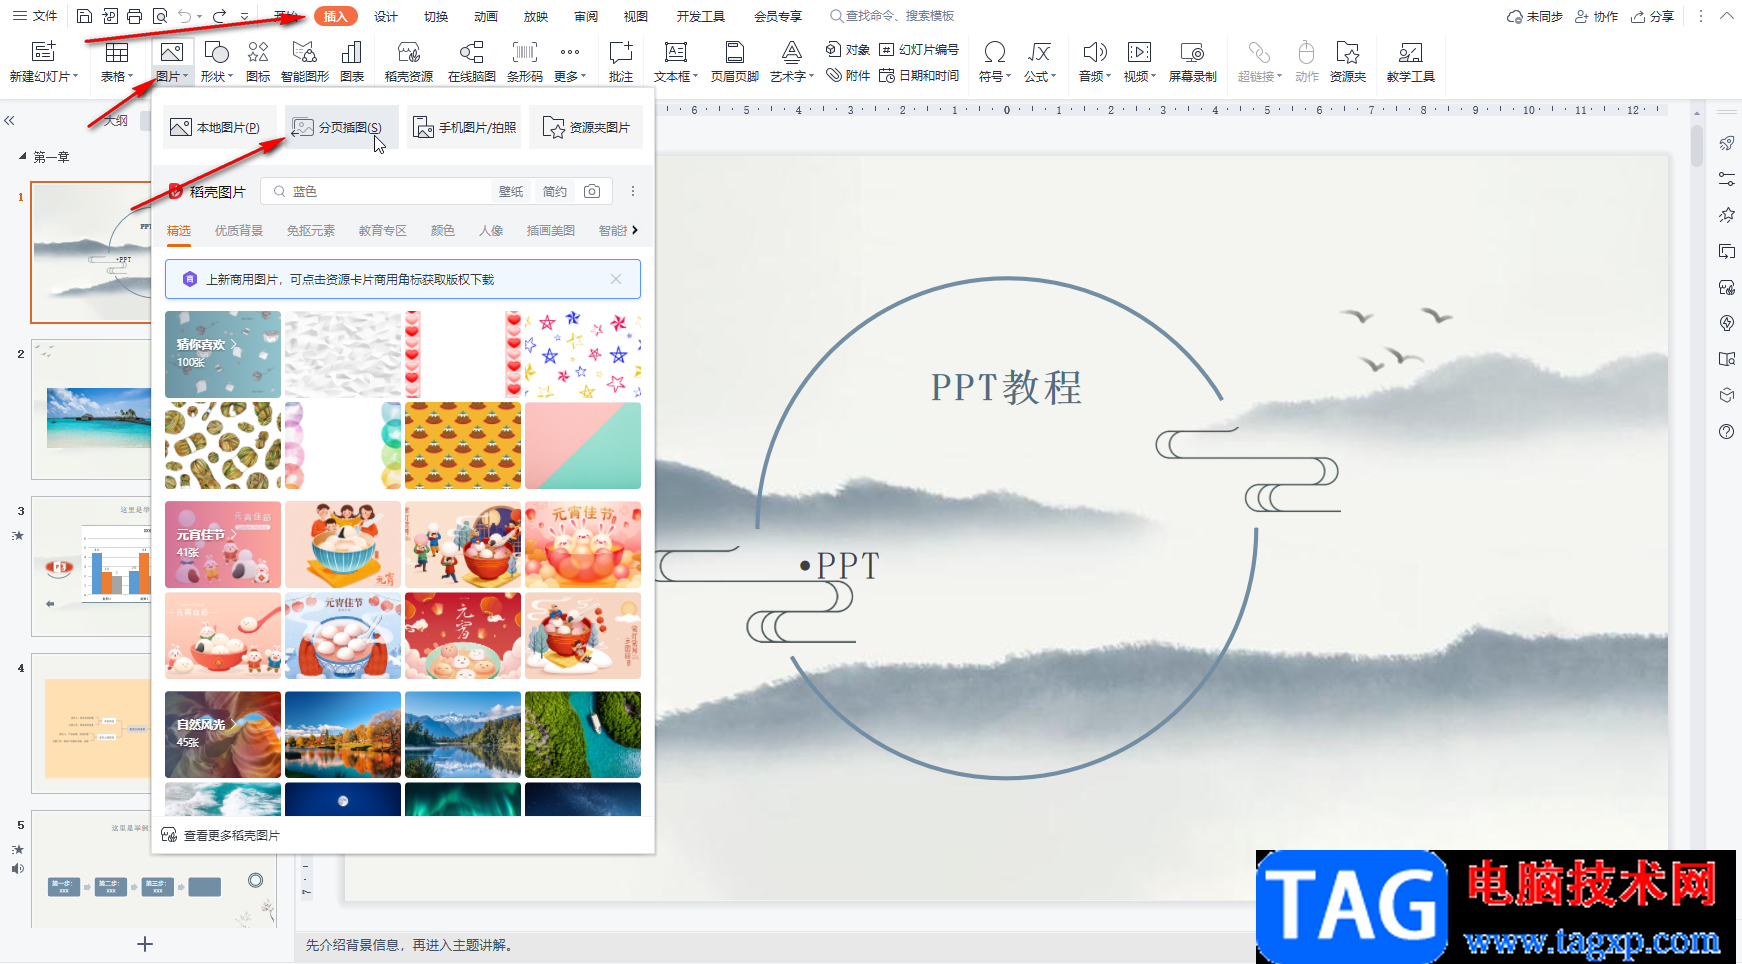Image resolution: width=1742 pixels, height=964 pixels.
Task: Add new slide with plus button at bottom
Action: coord(145,944)
